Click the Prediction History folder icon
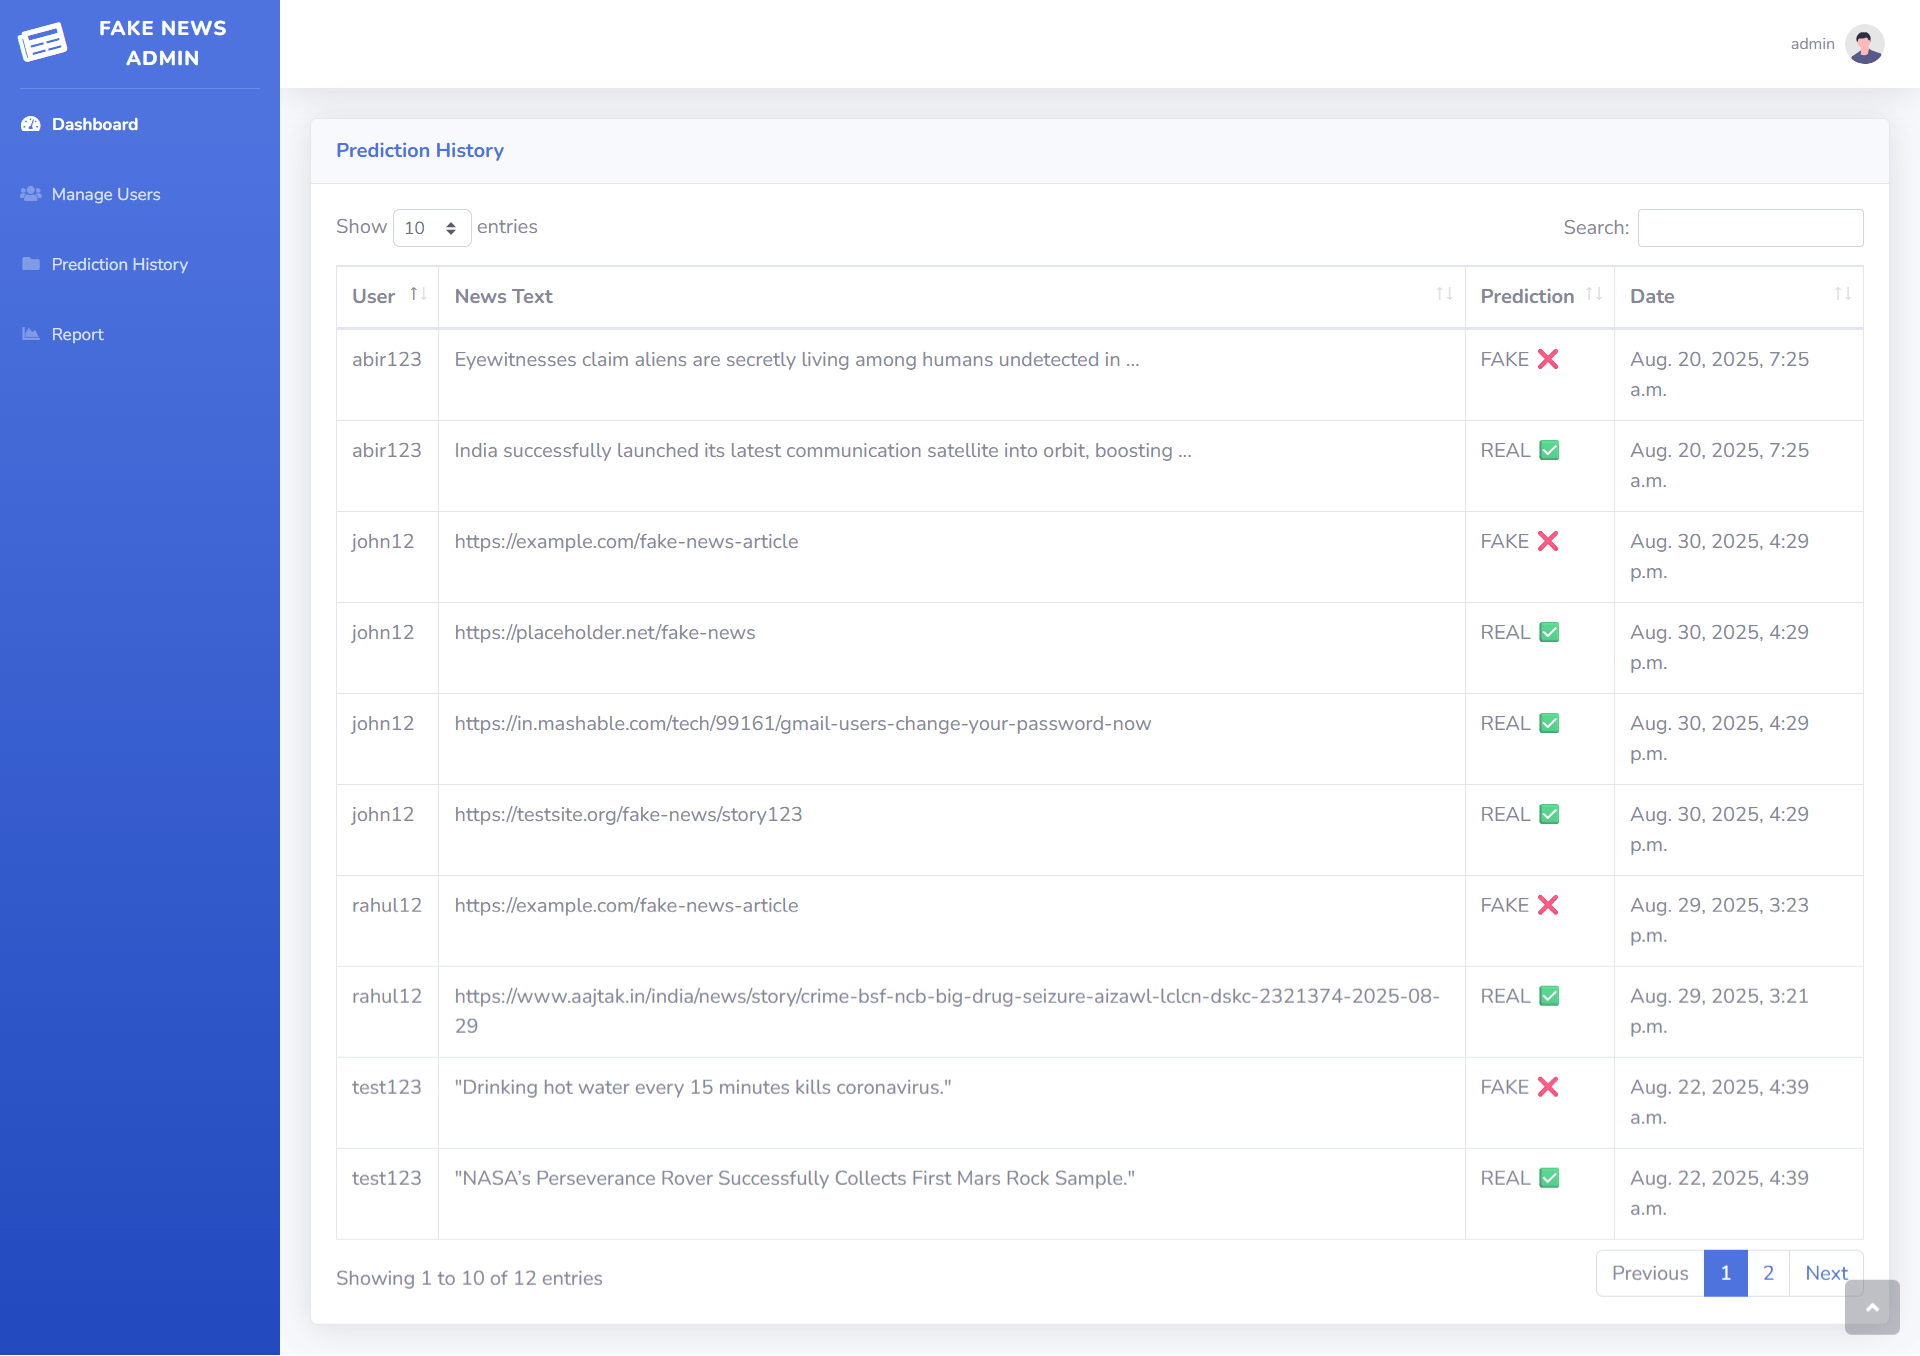Screen dimensions: 1920x1356 [x=30, y=263]
